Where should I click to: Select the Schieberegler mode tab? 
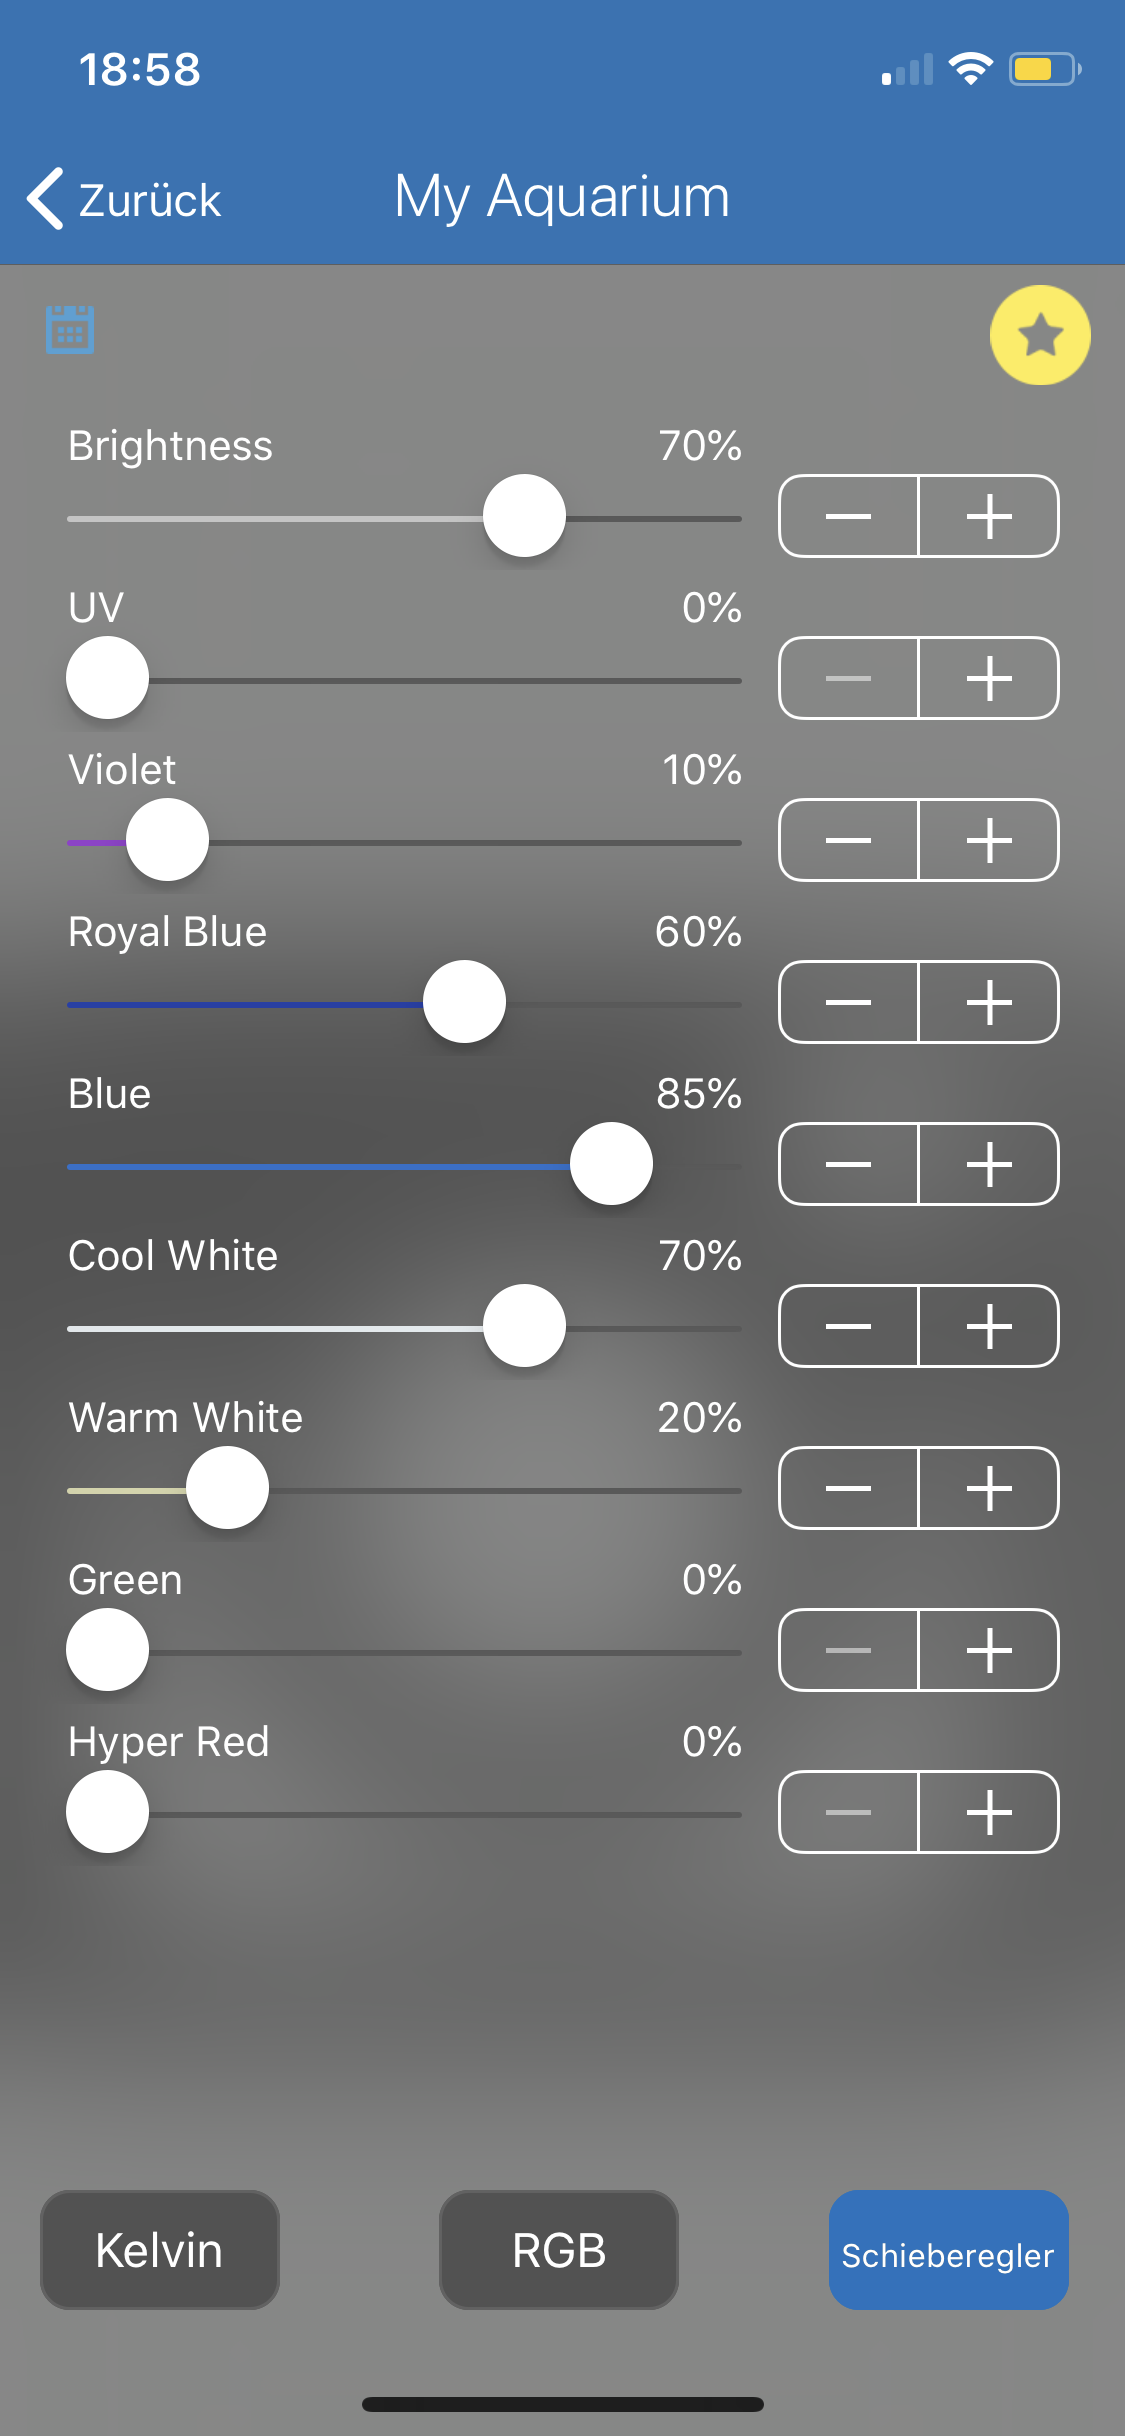948,2250
